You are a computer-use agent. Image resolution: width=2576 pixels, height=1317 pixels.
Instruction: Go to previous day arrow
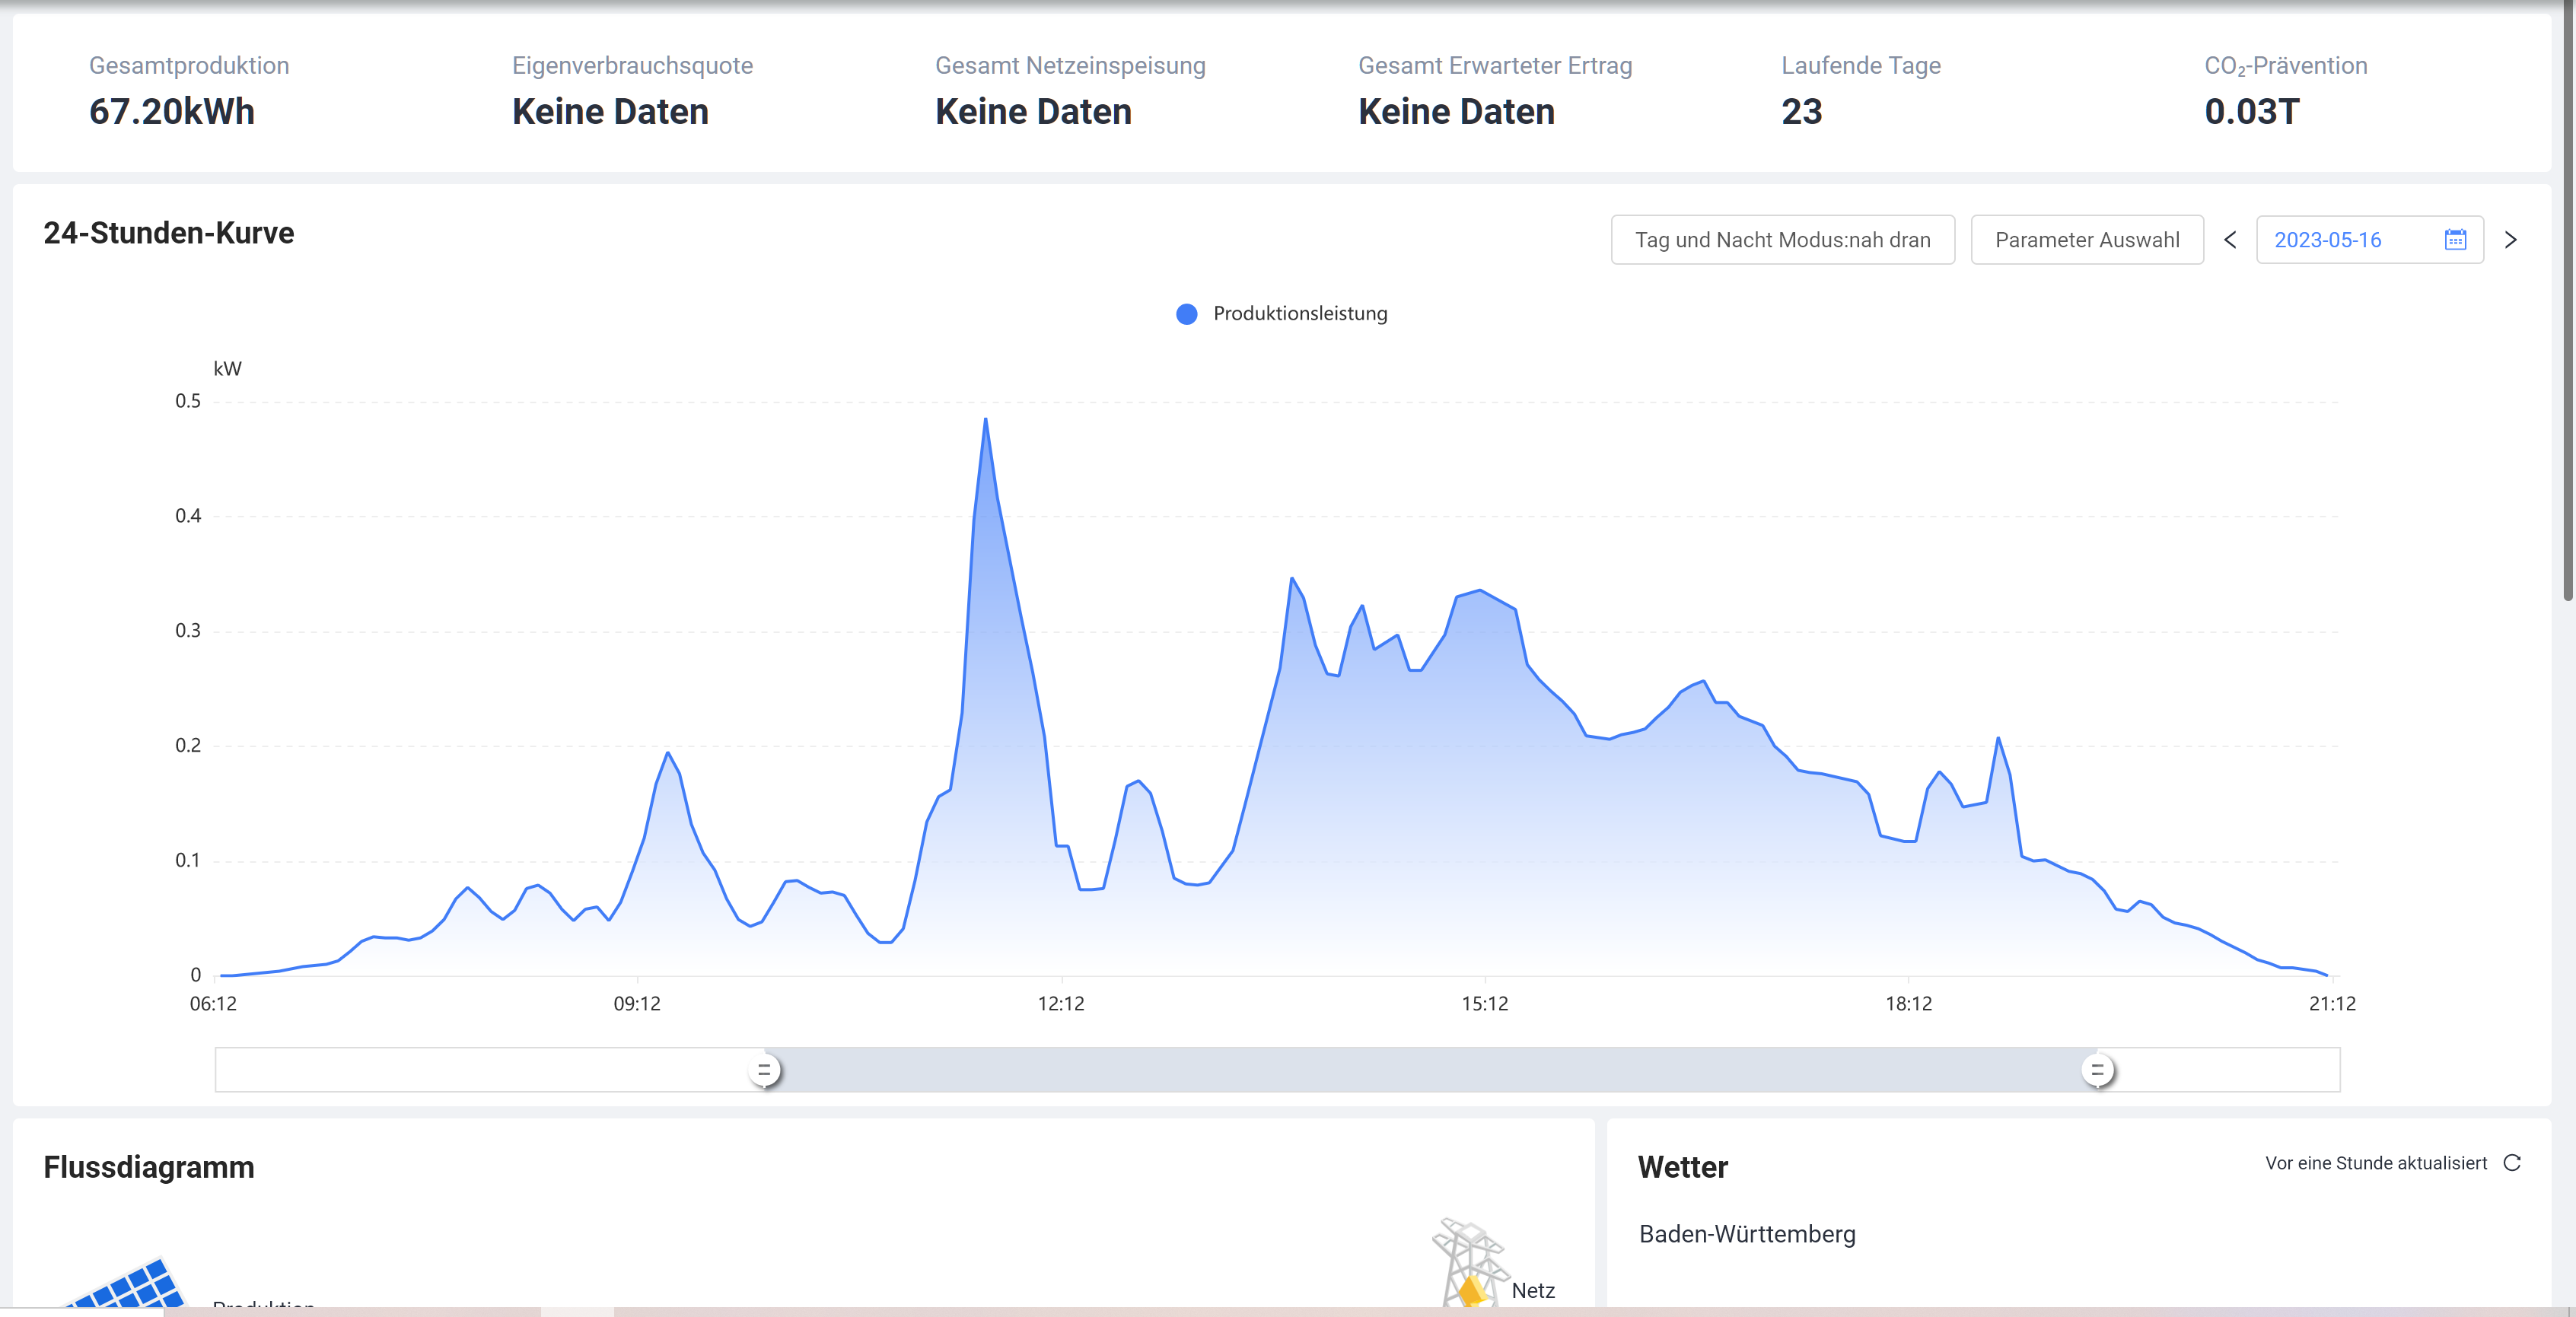coord(2230,240)
